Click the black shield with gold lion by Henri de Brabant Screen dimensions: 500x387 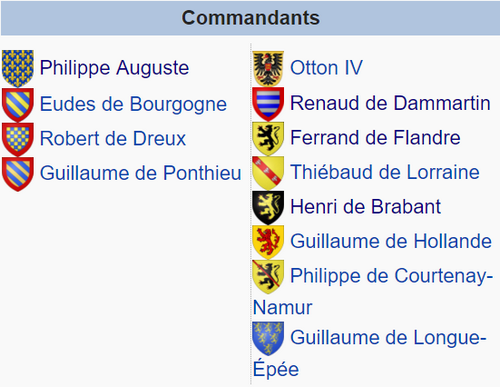click(x=268, y=208)
